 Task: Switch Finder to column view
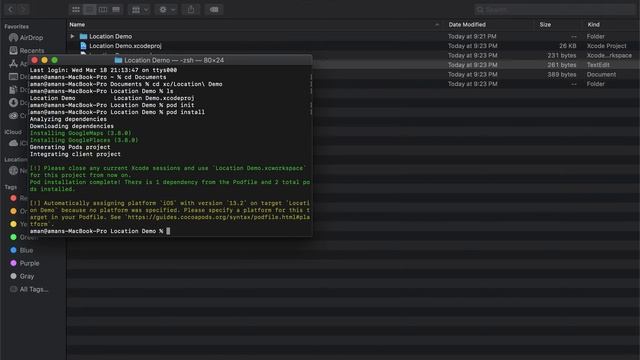pyautogui.click(x=103, y=9)
